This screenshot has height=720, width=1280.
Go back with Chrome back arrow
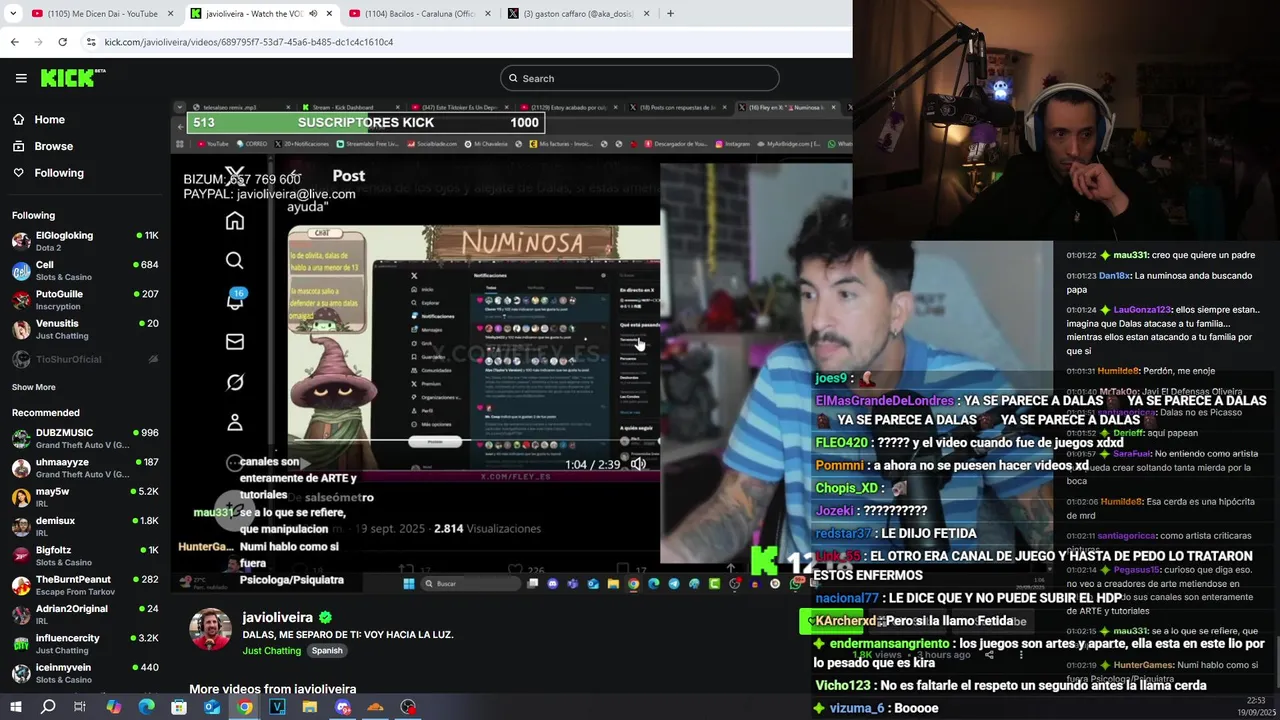(x=14, y=42)
